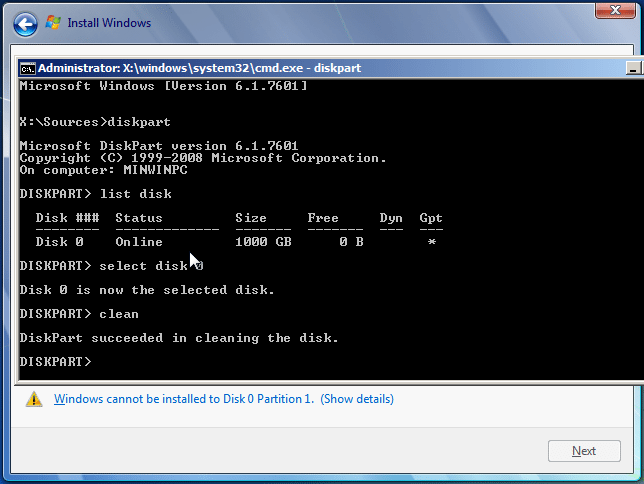The image size is (644, 484).
Task: Click 'Microsoft DiskPart version 6.1.7601' line
Action: pos(159,145)
